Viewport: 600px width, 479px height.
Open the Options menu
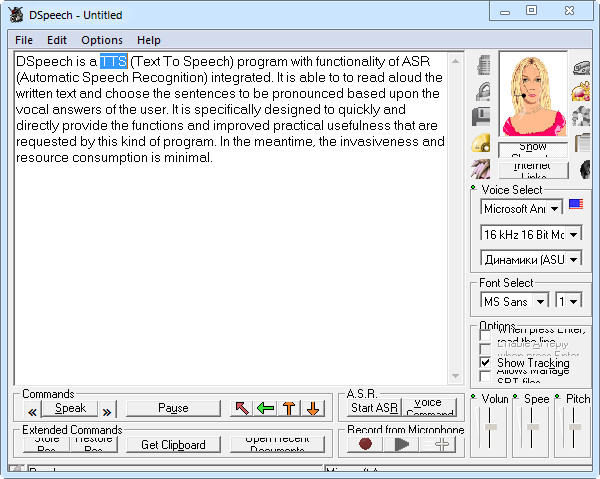click(x=102, y=40)
